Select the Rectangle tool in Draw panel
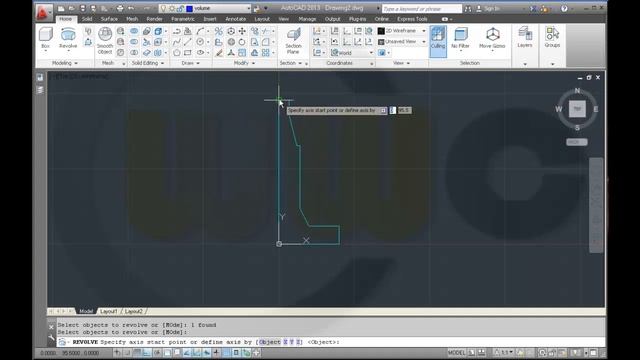 [188, 53]
